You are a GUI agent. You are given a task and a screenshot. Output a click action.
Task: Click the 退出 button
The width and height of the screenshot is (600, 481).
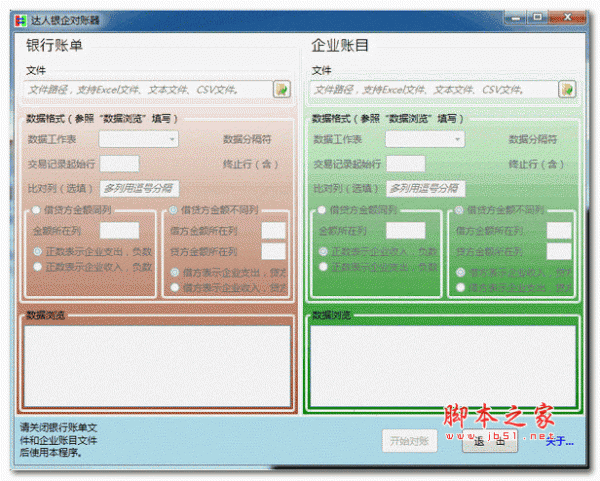point(491,441)
